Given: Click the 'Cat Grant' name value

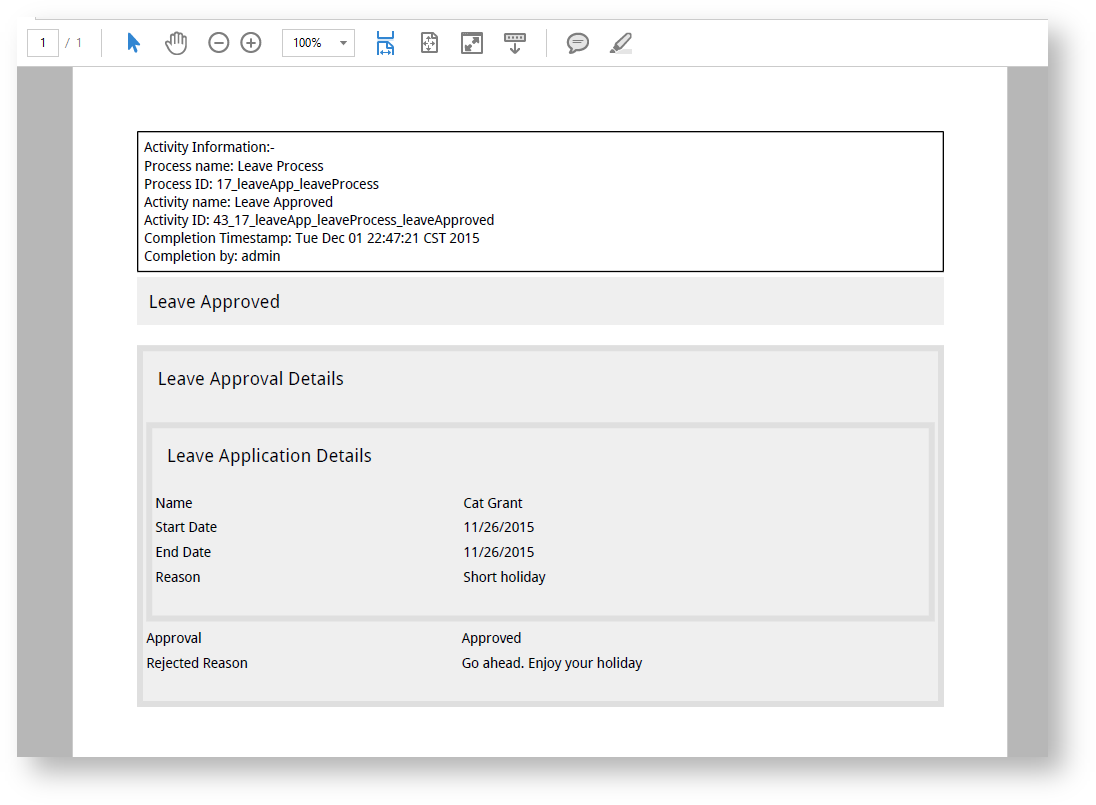Looking at the screenshot, I should click(493, 503).
